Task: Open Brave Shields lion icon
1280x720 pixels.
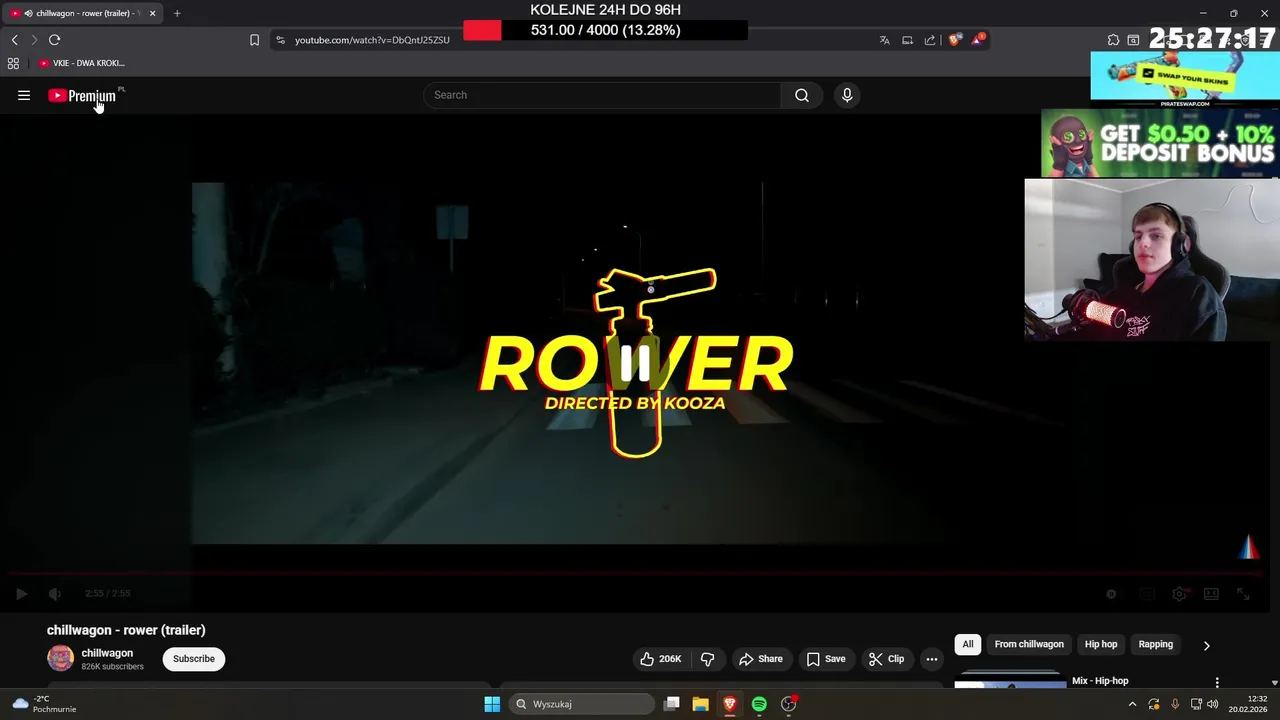Action: 955,40
